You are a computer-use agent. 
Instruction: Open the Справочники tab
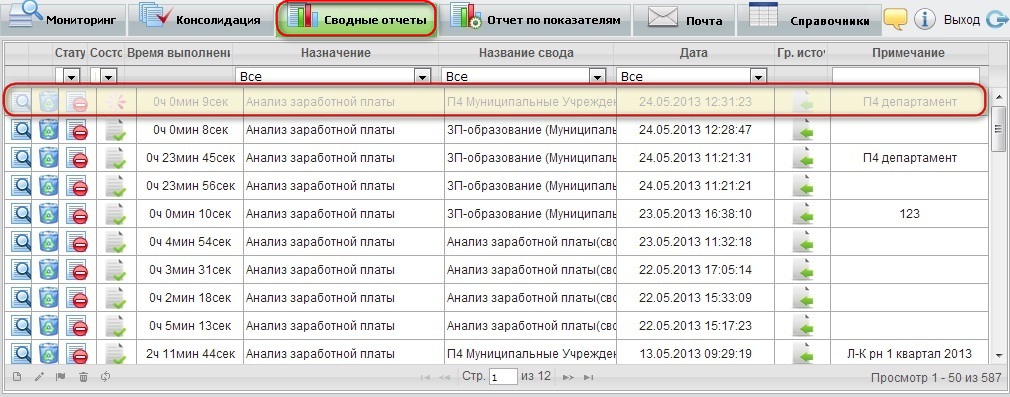point(809,19)
